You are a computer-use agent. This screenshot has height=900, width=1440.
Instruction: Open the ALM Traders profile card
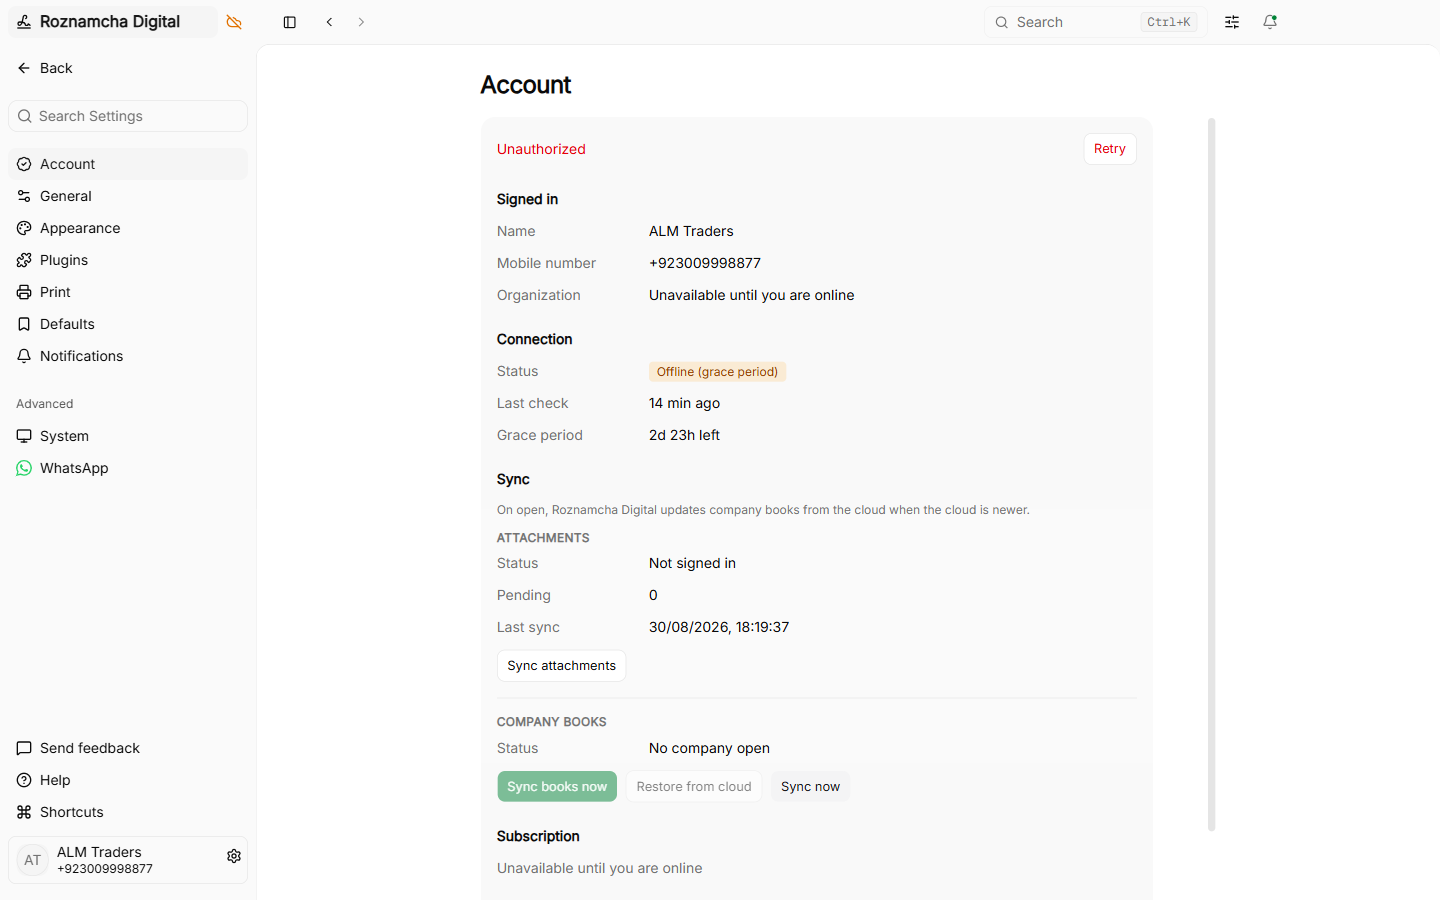128,860
